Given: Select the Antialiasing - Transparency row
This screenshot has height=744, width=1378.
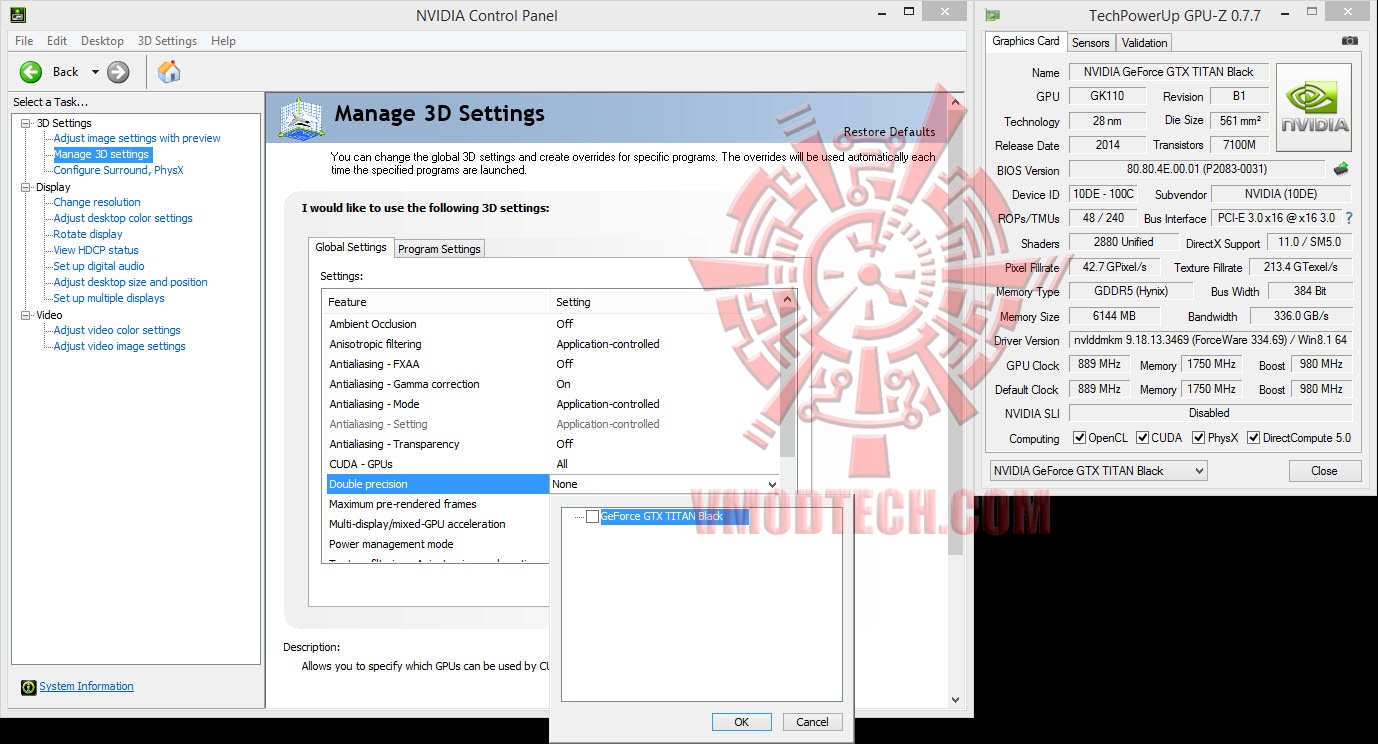Looking at the screenshot, I should coord(551,444).
